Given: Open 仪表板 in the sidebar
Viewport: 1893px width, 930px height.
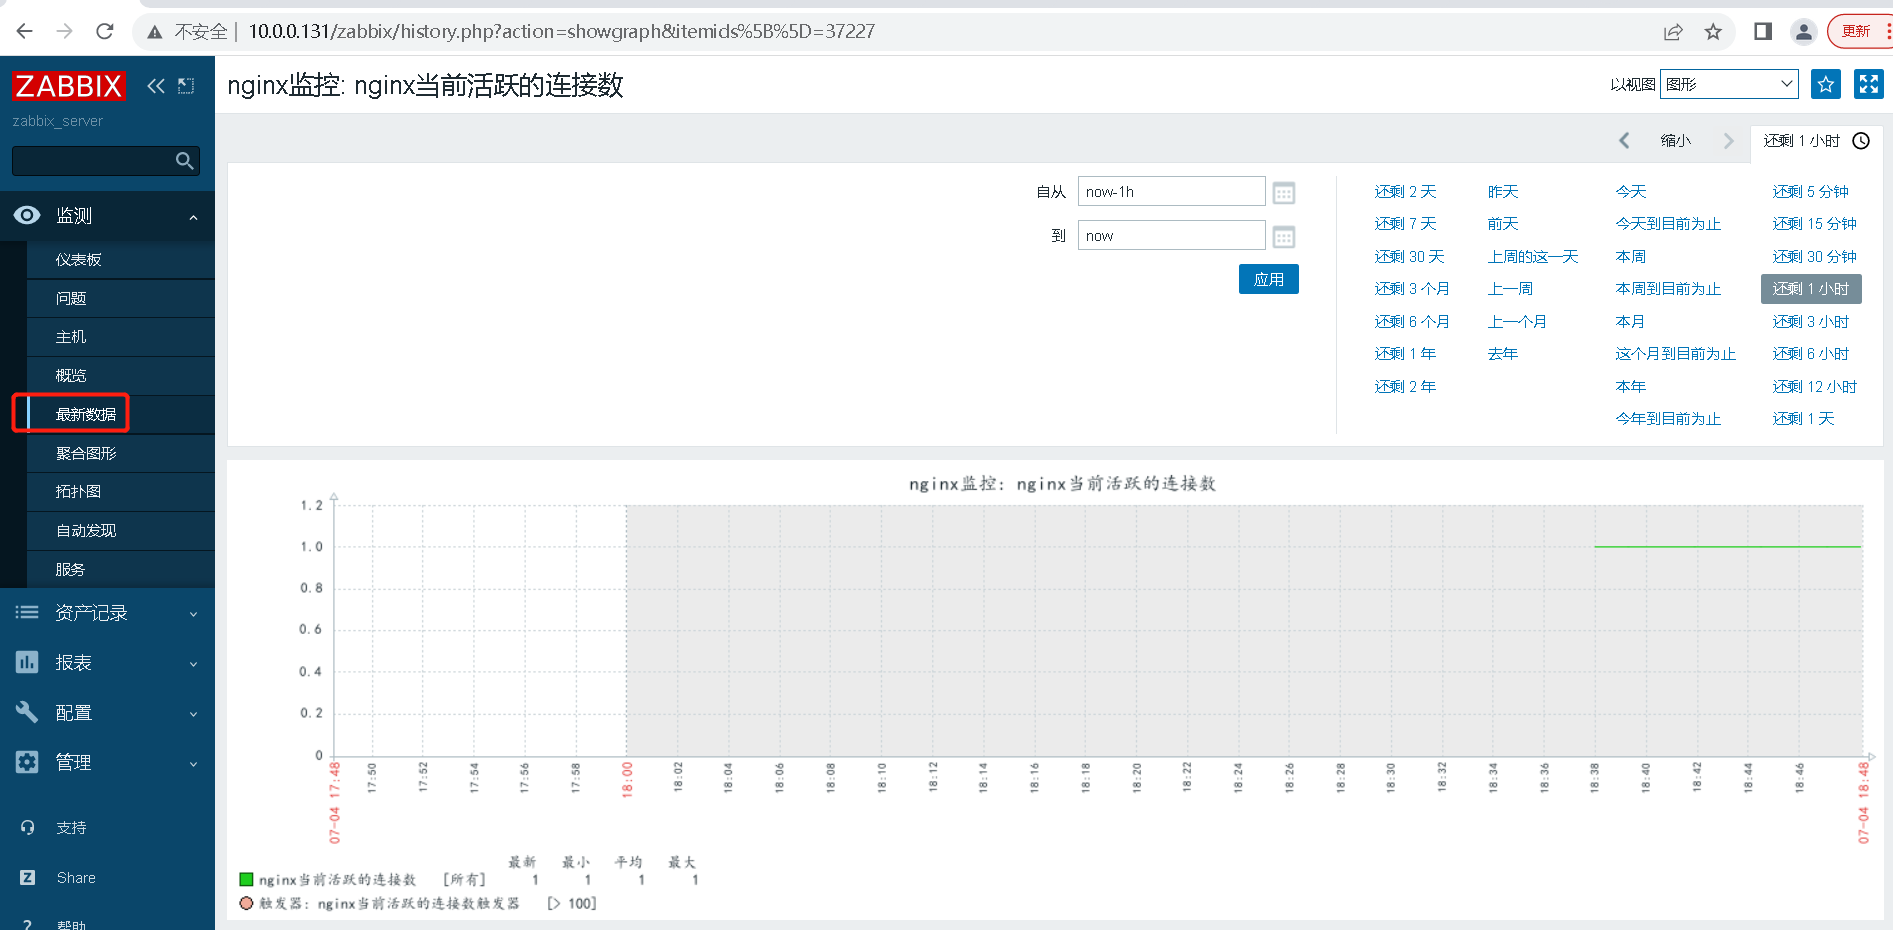Looking at the screenshot, I should [x=79, y=260].
